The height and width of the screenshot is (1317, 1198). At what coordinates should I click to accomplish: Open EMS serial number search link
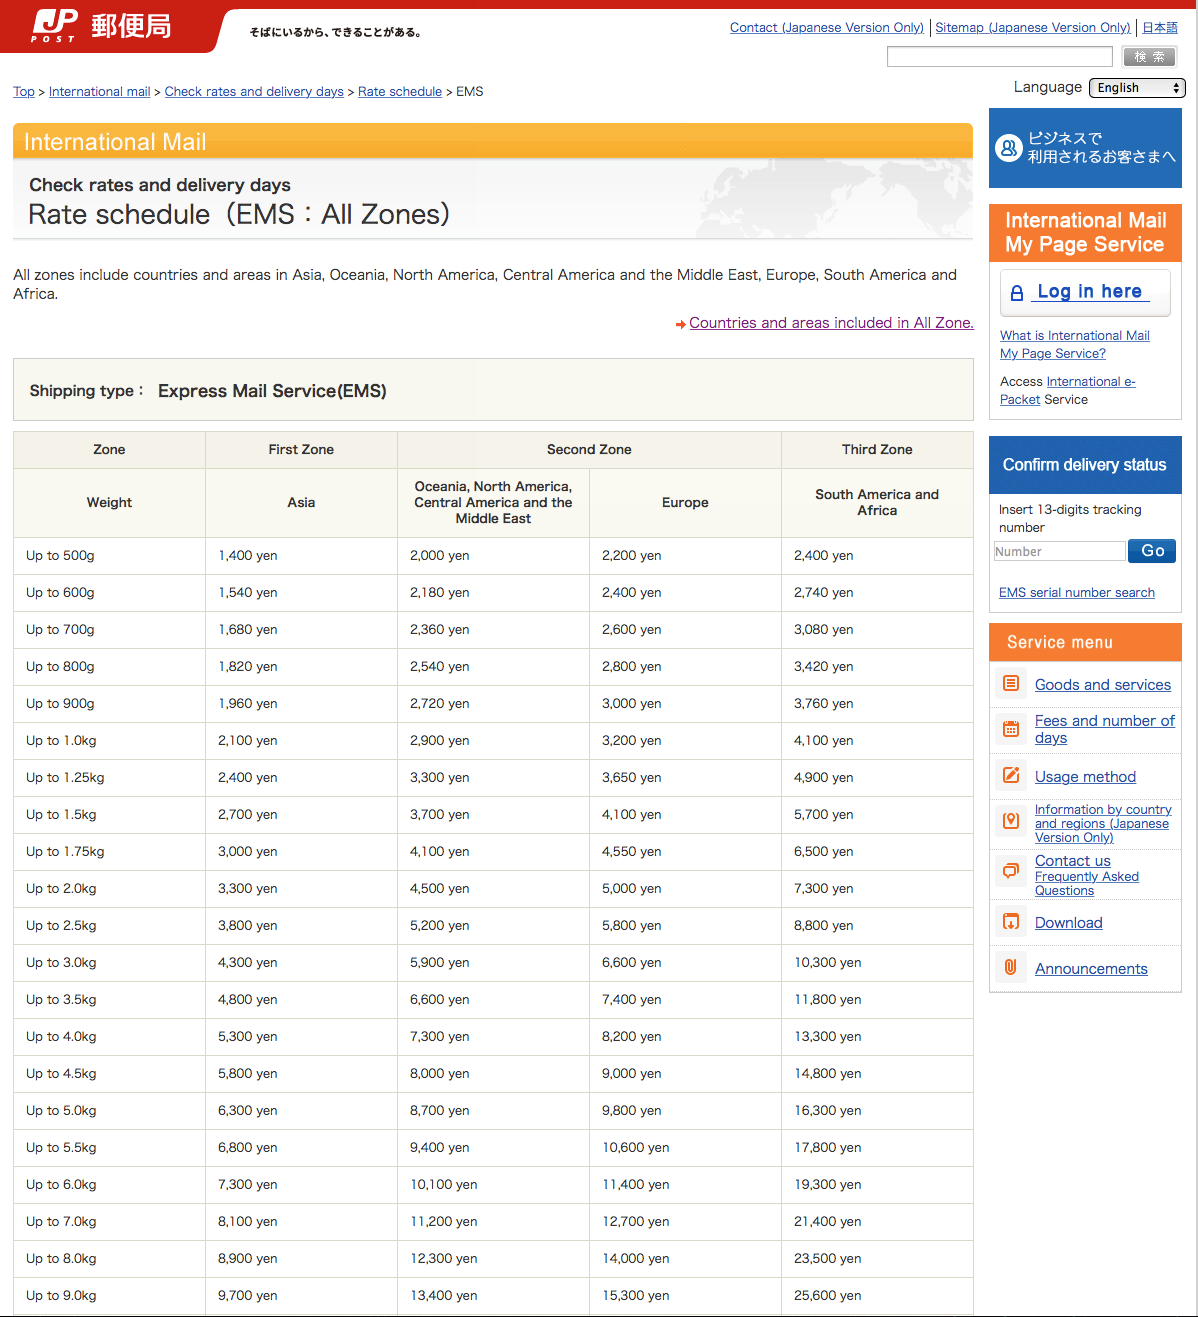coord(1077,593)
